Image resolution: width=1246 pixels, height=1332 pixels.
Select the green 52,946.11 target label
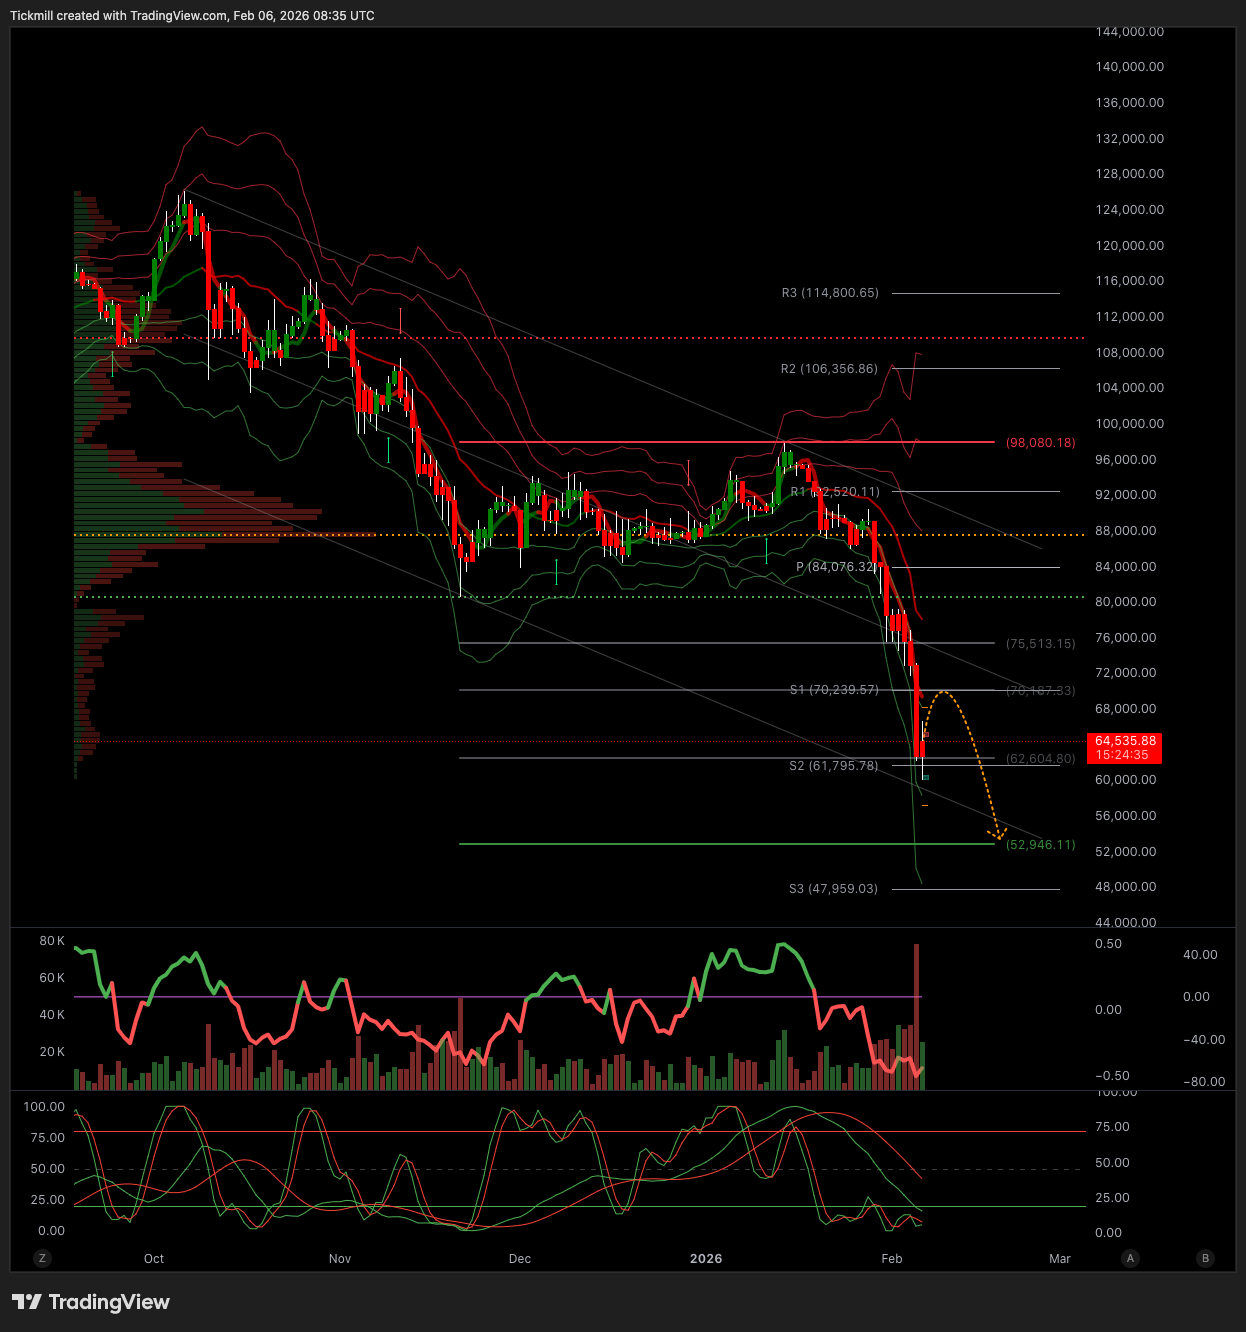[1040, 845]
